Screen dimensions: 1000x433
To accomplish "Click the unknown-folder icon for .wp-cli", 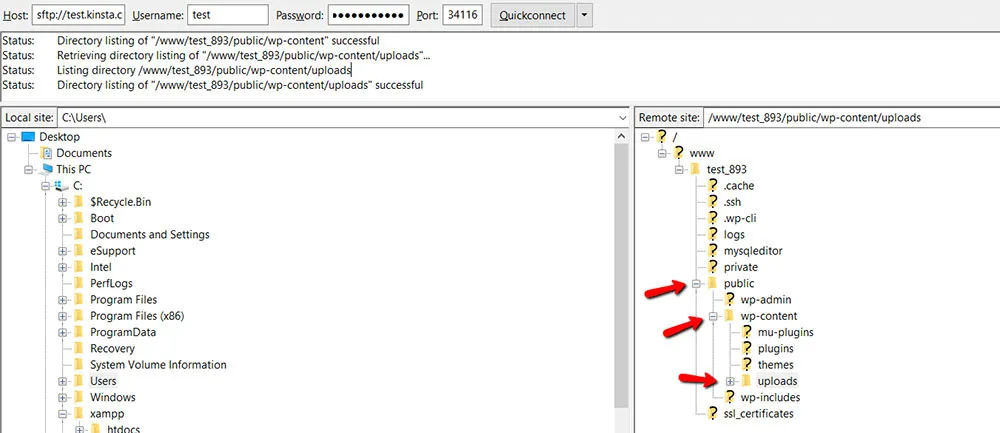I will click(x=712, y=218).
